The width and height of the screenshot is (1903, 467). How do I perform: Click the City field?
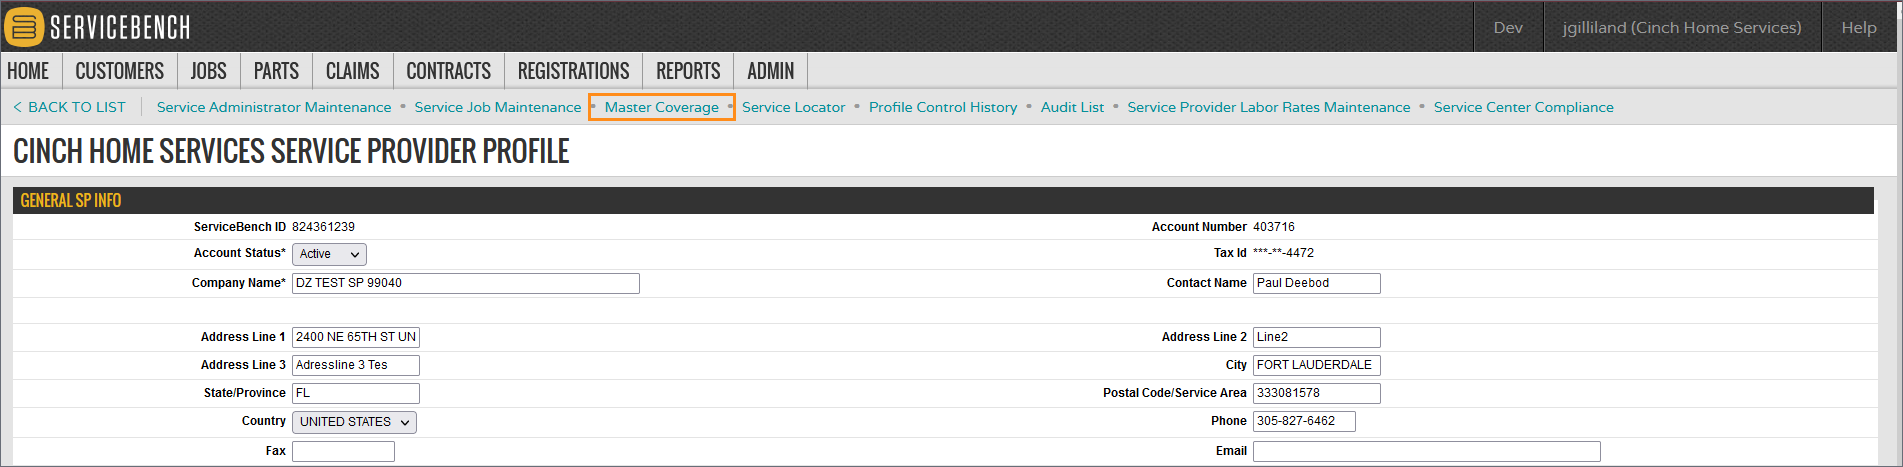(1317, 365)
